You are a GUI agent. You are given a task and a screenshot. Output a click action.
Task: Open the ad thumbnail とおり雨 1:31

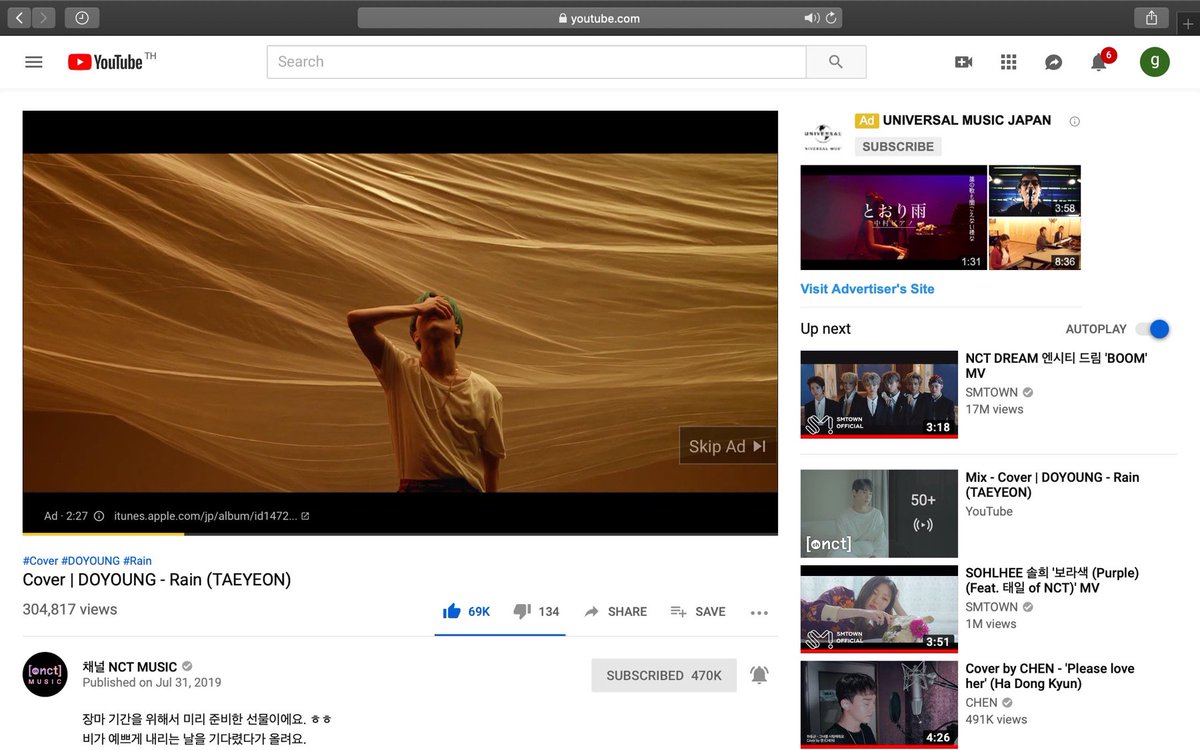point(893,217)
